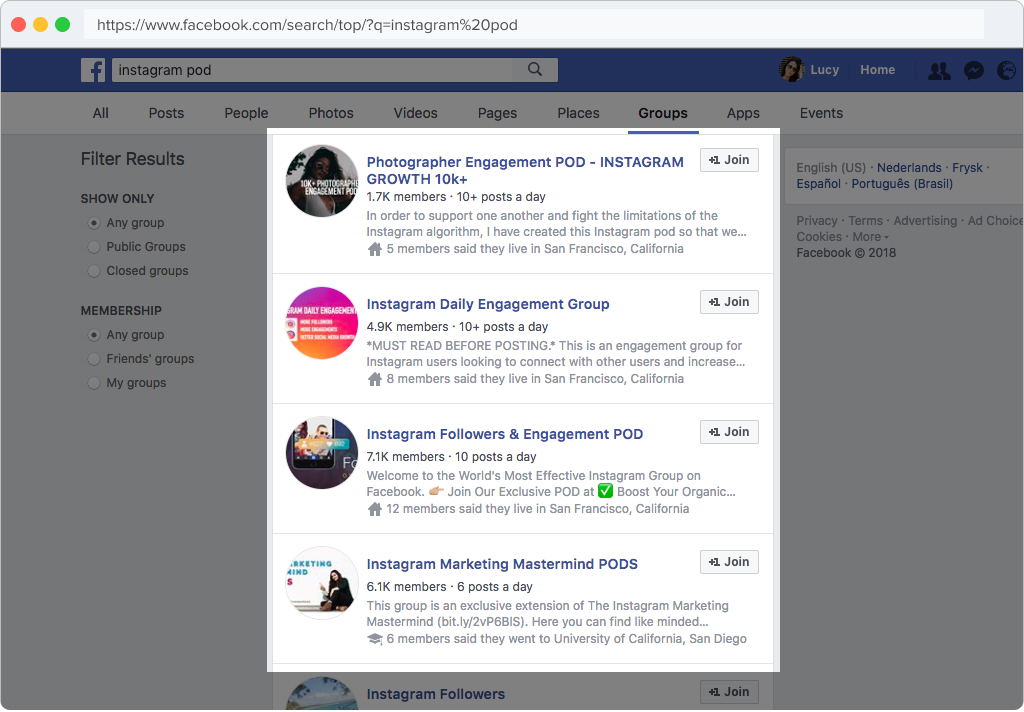Screen dimensions: 1024x712
Task: Join Instagram Daily Engagement Group
Action: 729,302
